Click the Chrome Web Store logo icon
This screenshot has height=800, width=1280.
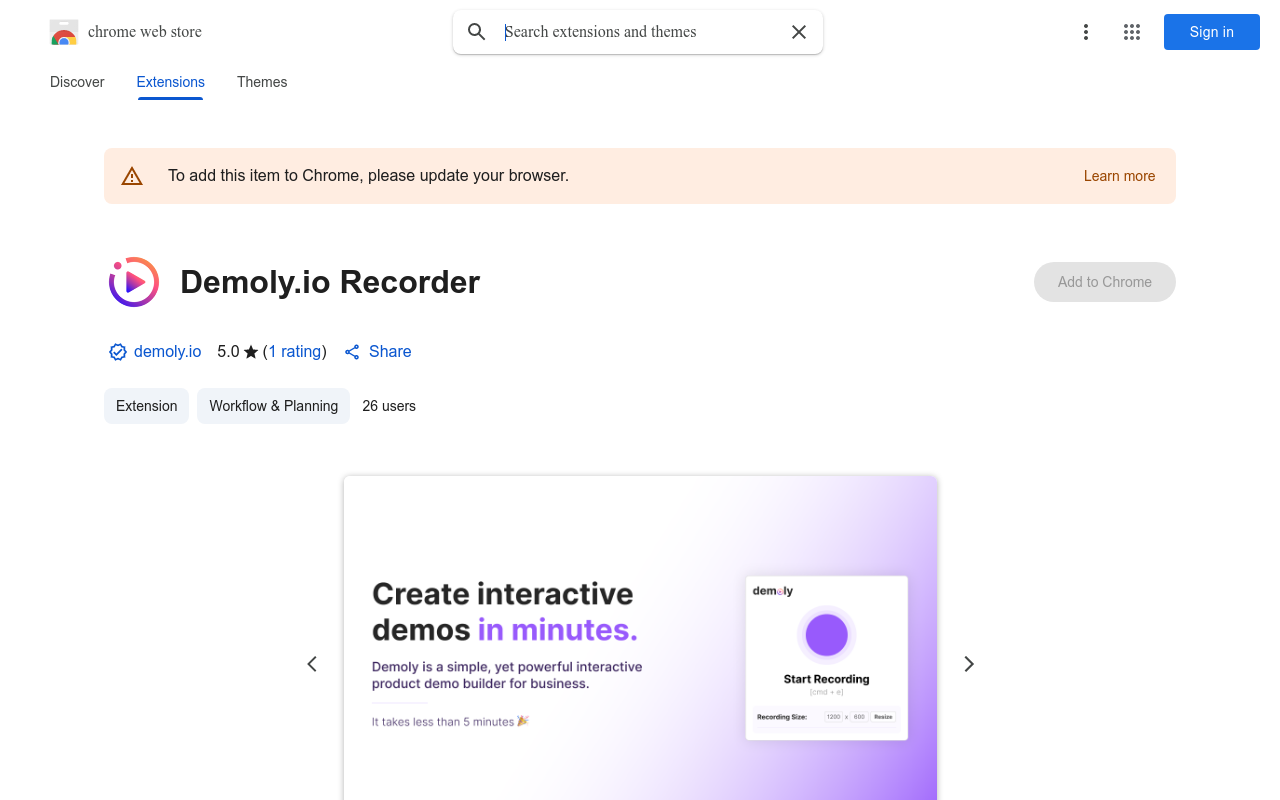[64, 32]
